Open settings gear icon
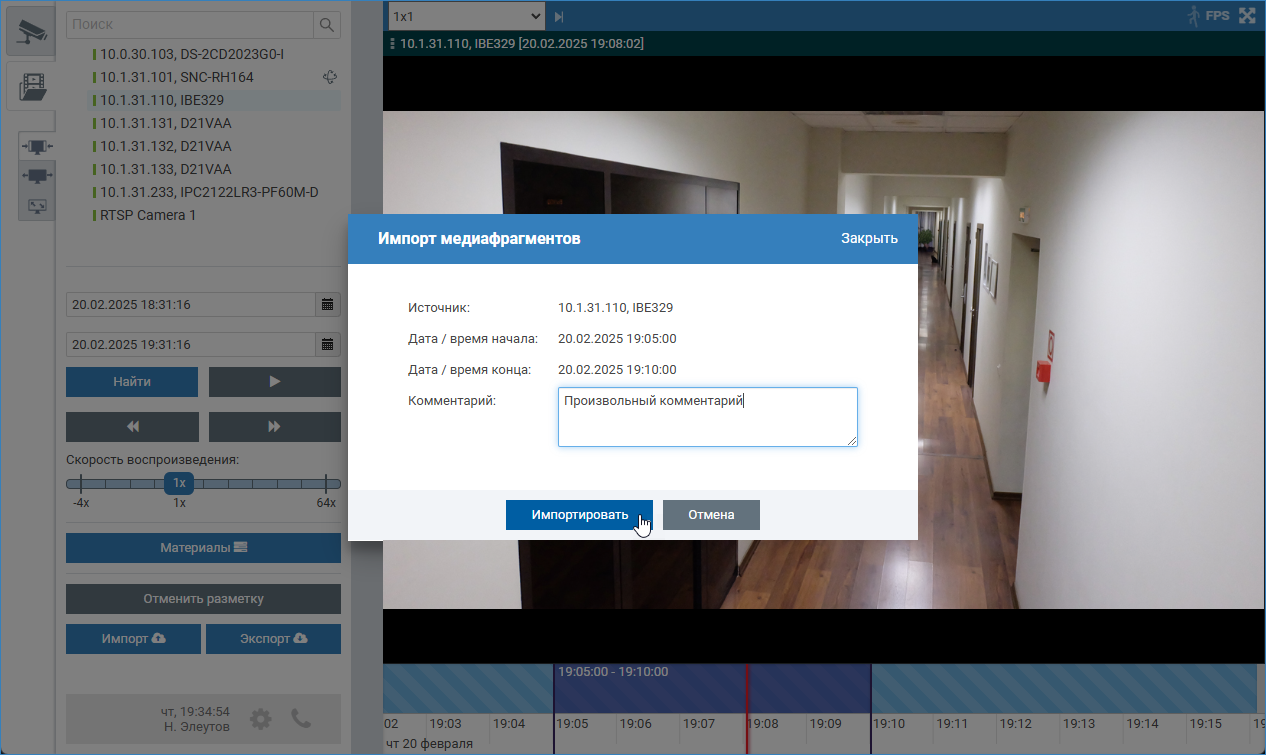 [x=261, y=718]
